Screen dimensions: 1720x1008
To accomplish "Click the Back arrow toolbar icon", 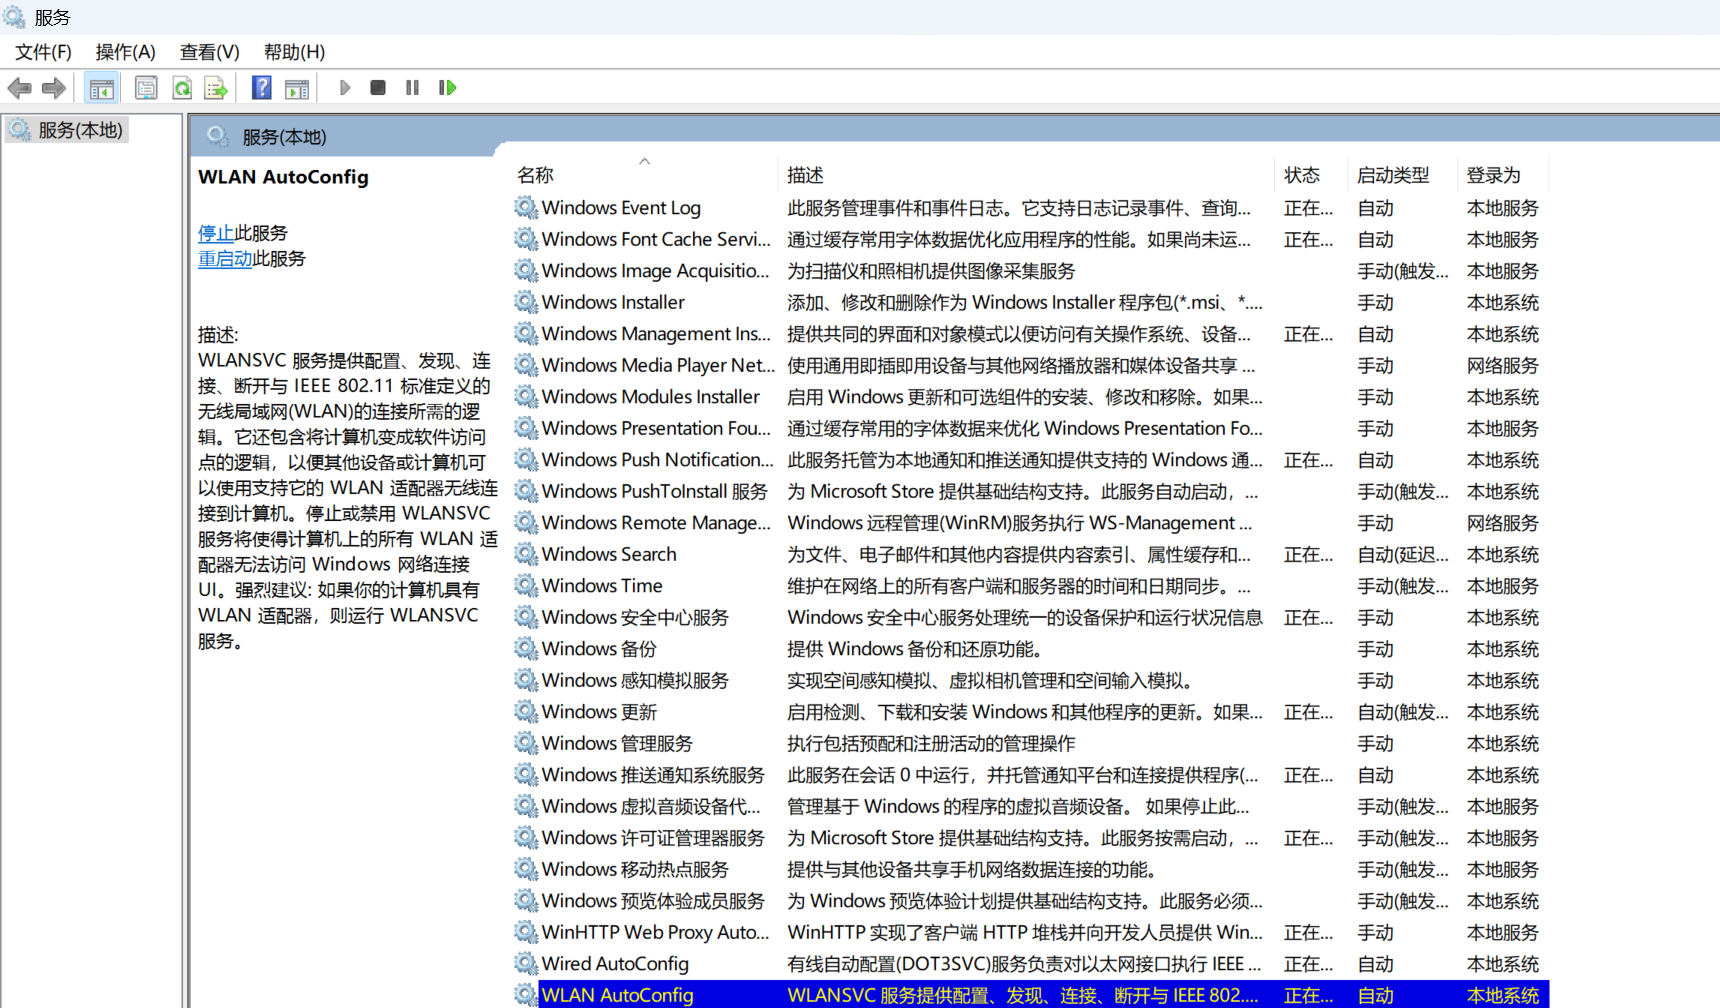I will [19, 88].
